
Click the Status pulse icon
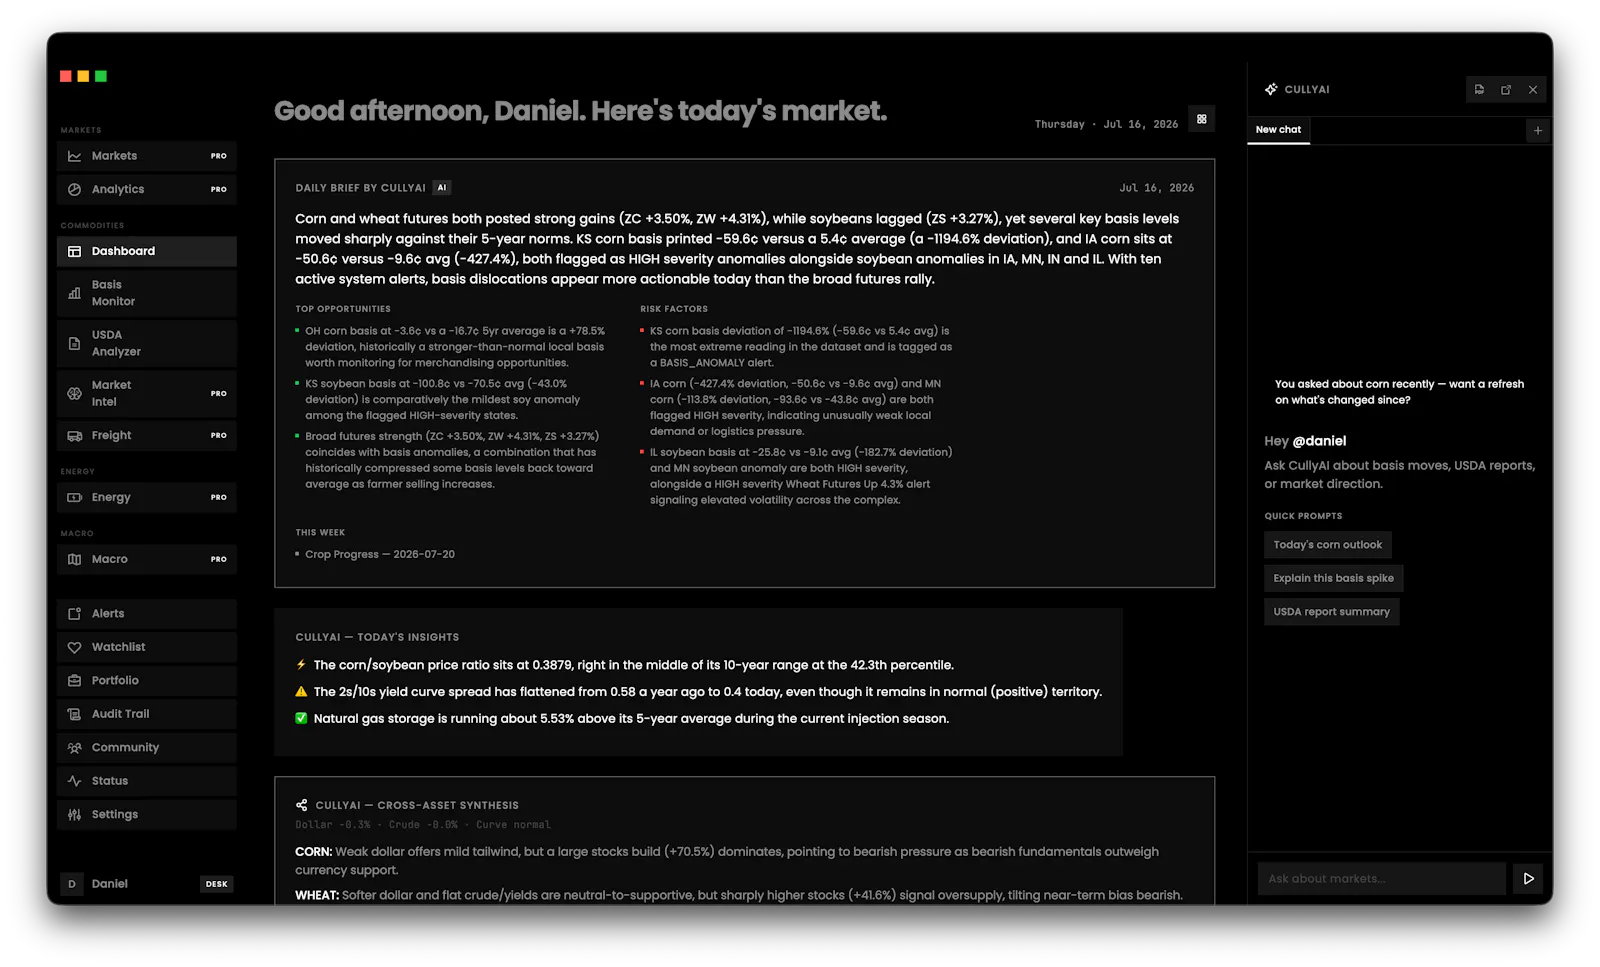(74, 781)
